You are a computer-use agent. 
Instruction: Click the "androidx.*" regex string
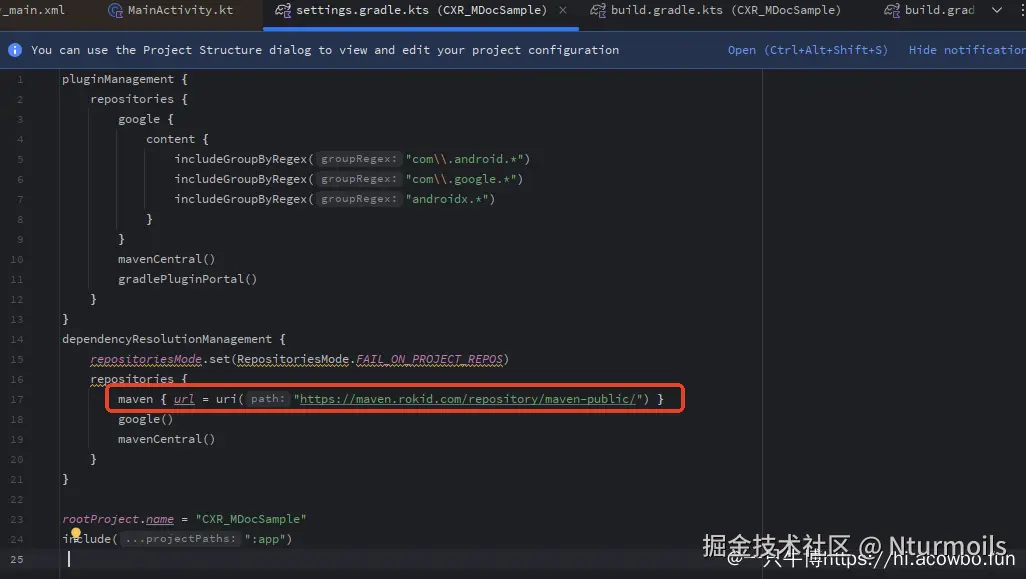coord(447,199)
